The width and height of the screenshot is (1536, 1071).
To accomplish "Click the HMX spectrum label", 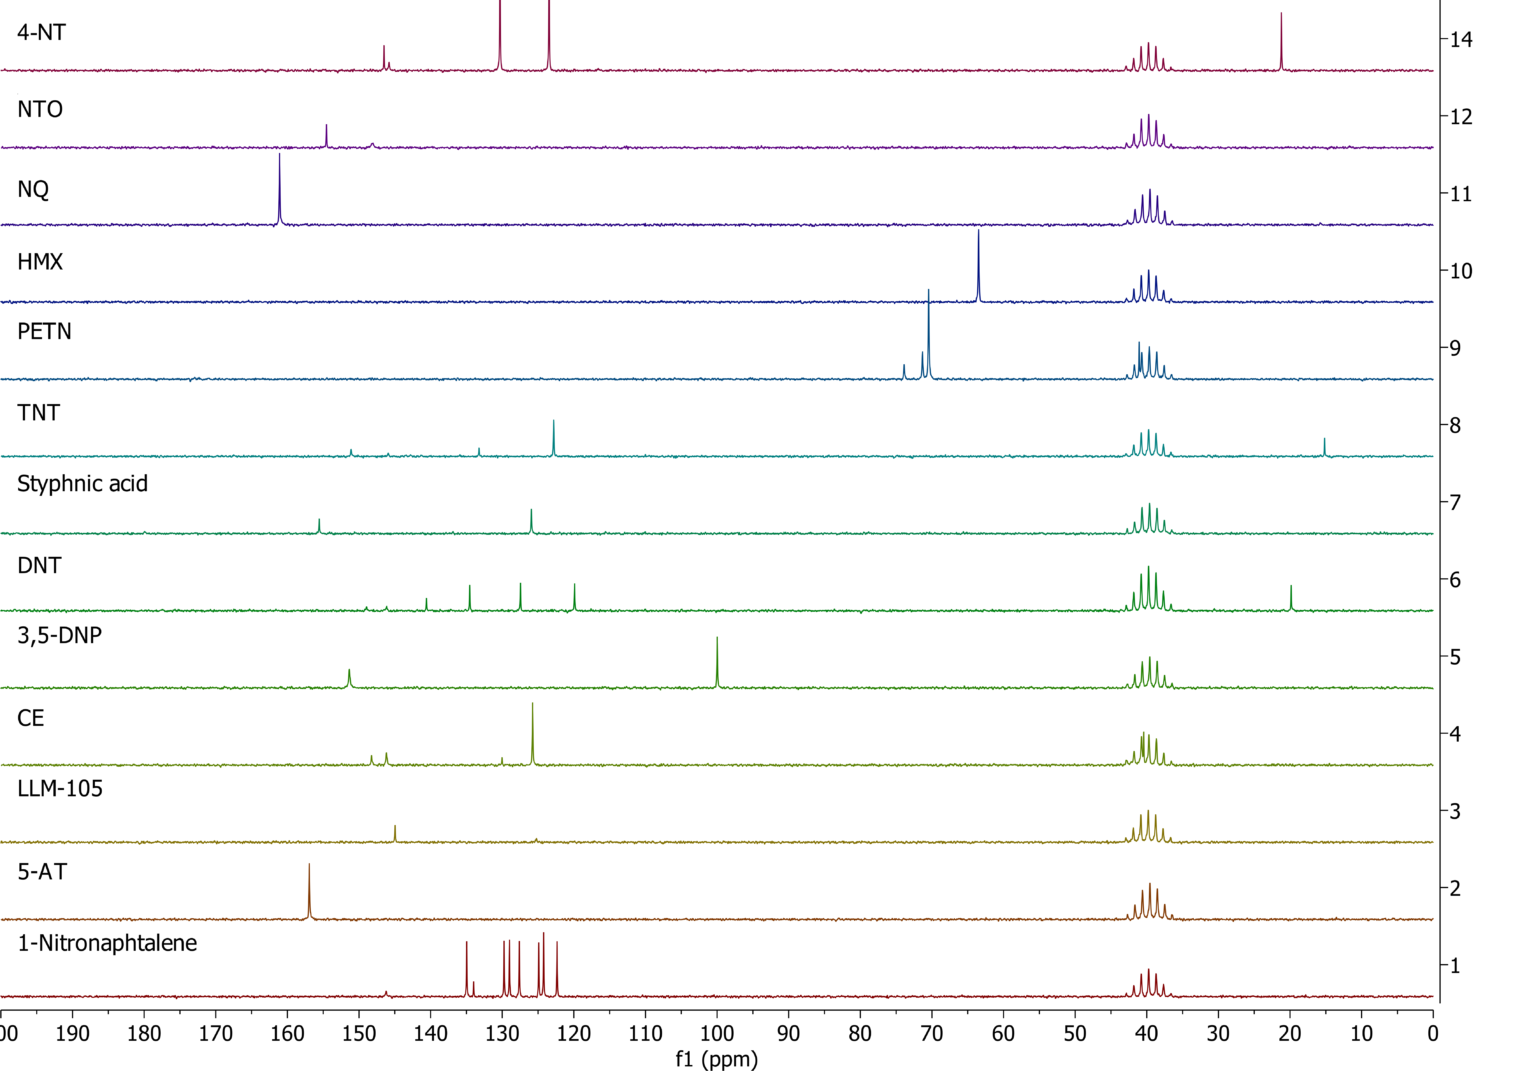I will click(x=40, y=262).
